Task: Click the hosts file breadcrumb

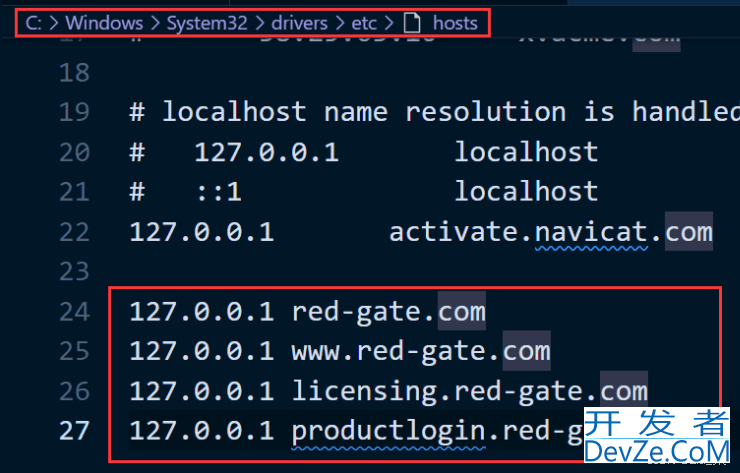Action: 455,23
